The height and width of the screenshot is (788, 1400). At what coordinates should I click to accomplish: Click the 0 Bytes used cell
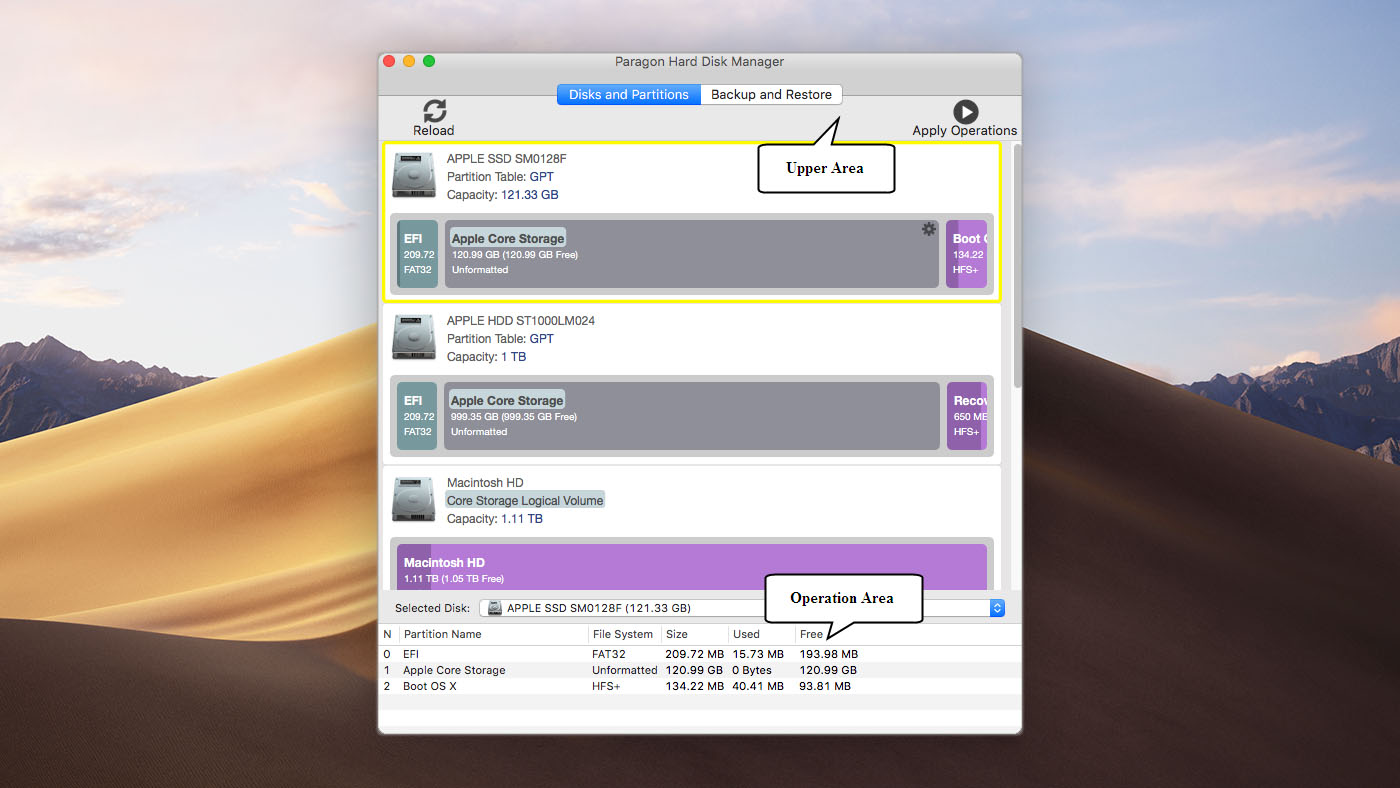752,670
